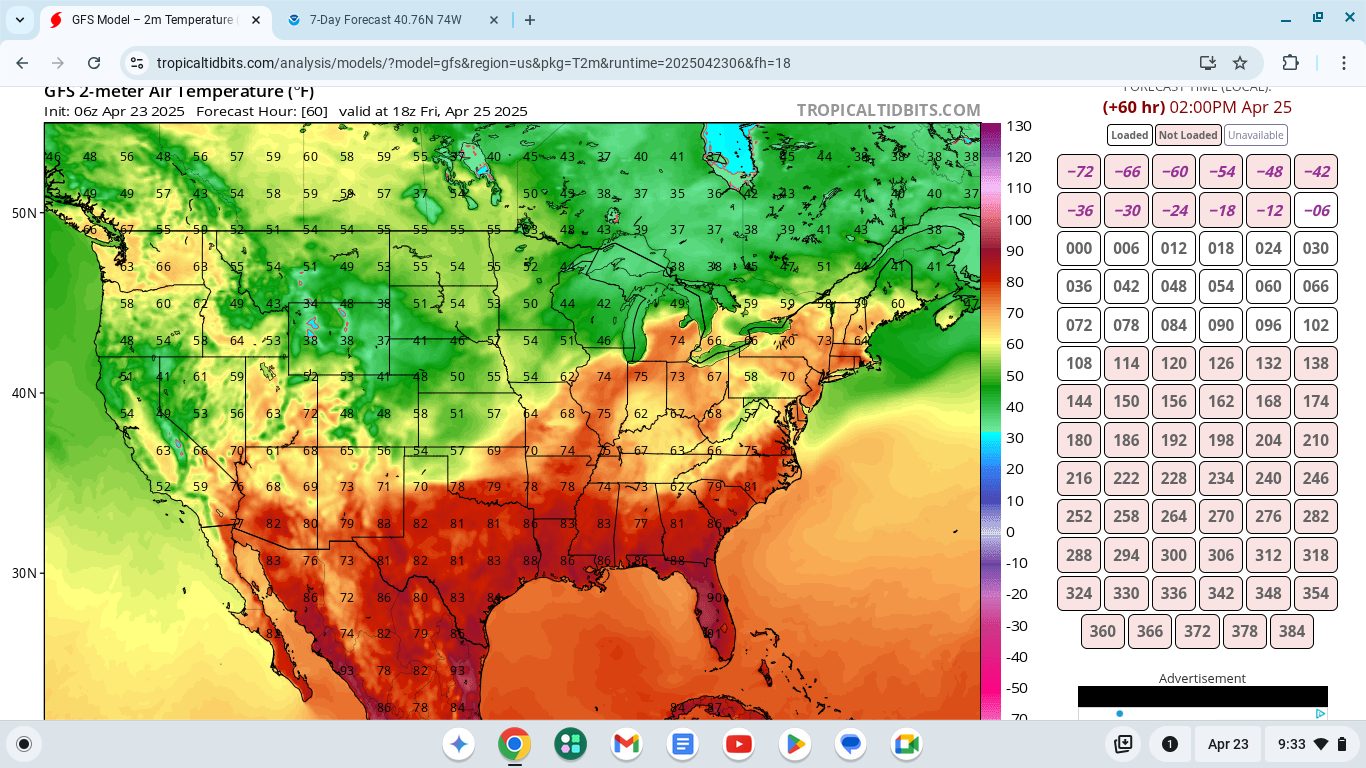Image resolution: width=1366 pixels, height=768 pixels.
Task: Switch to the 7-Day Forecast tab
Action: [390, 20]
